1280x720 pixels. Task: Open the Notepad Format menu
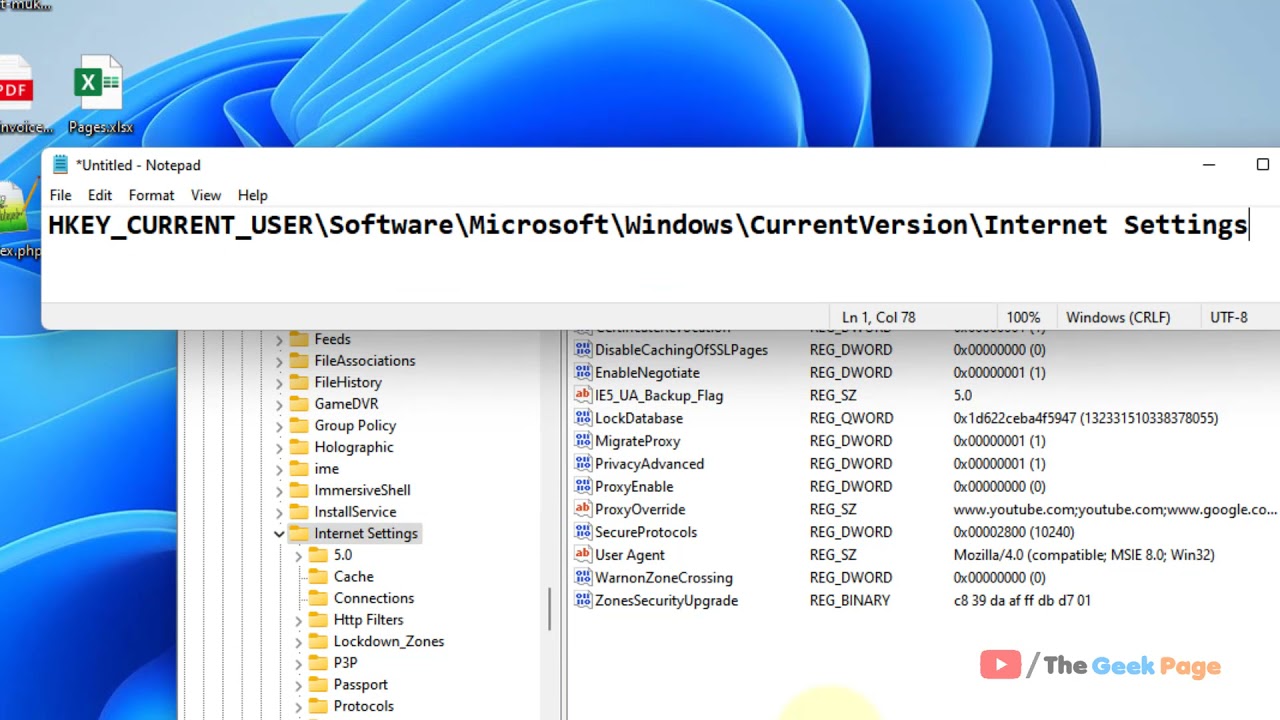pyautogui.click(x=151, y=195)
